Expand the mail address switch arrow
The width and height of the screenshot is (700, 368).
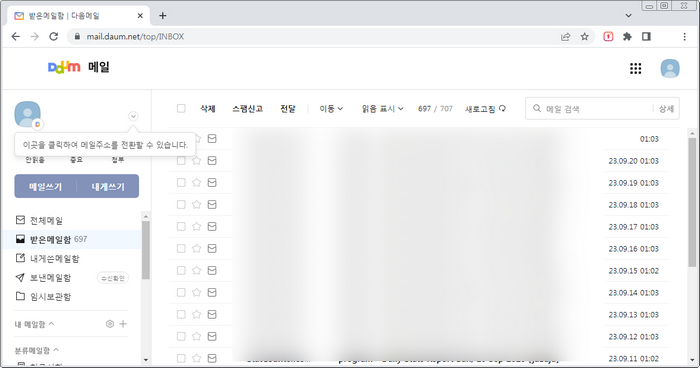pos(133,117)
